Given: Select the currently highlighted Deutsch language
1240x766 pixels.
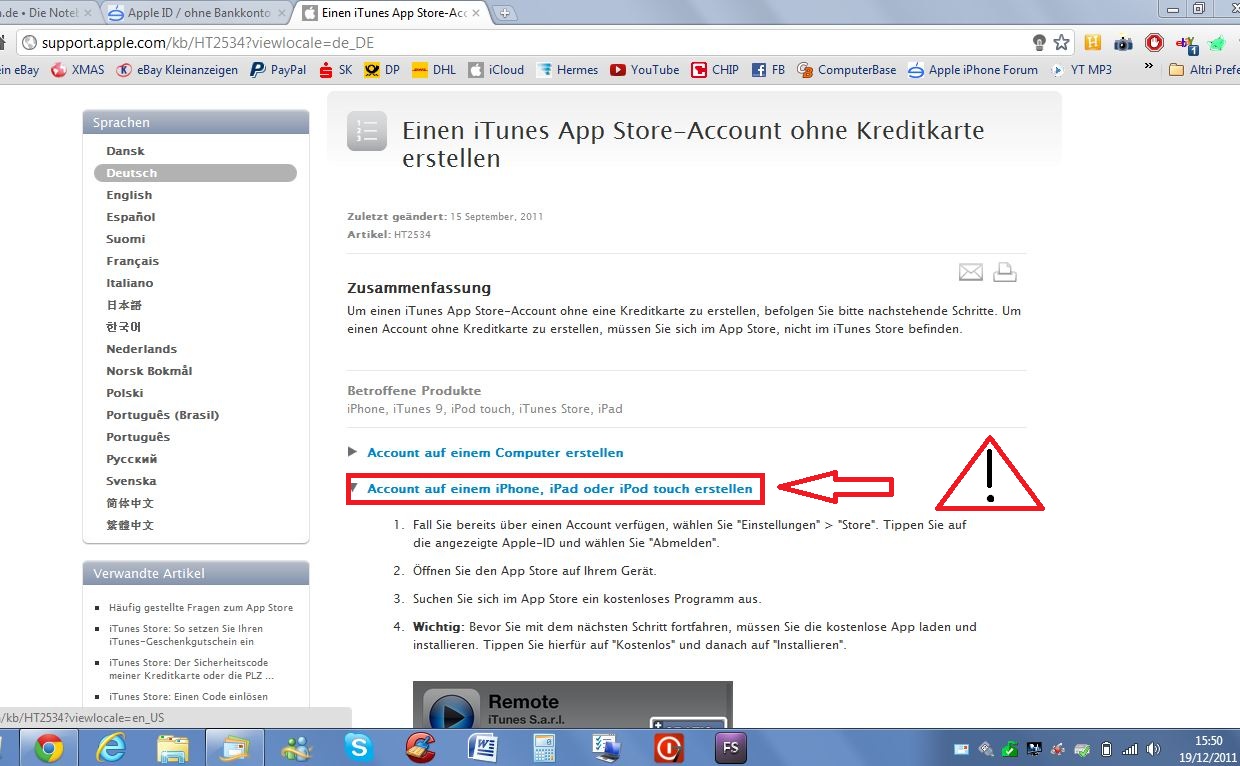Looking at the screenshot, I should 195,173.
